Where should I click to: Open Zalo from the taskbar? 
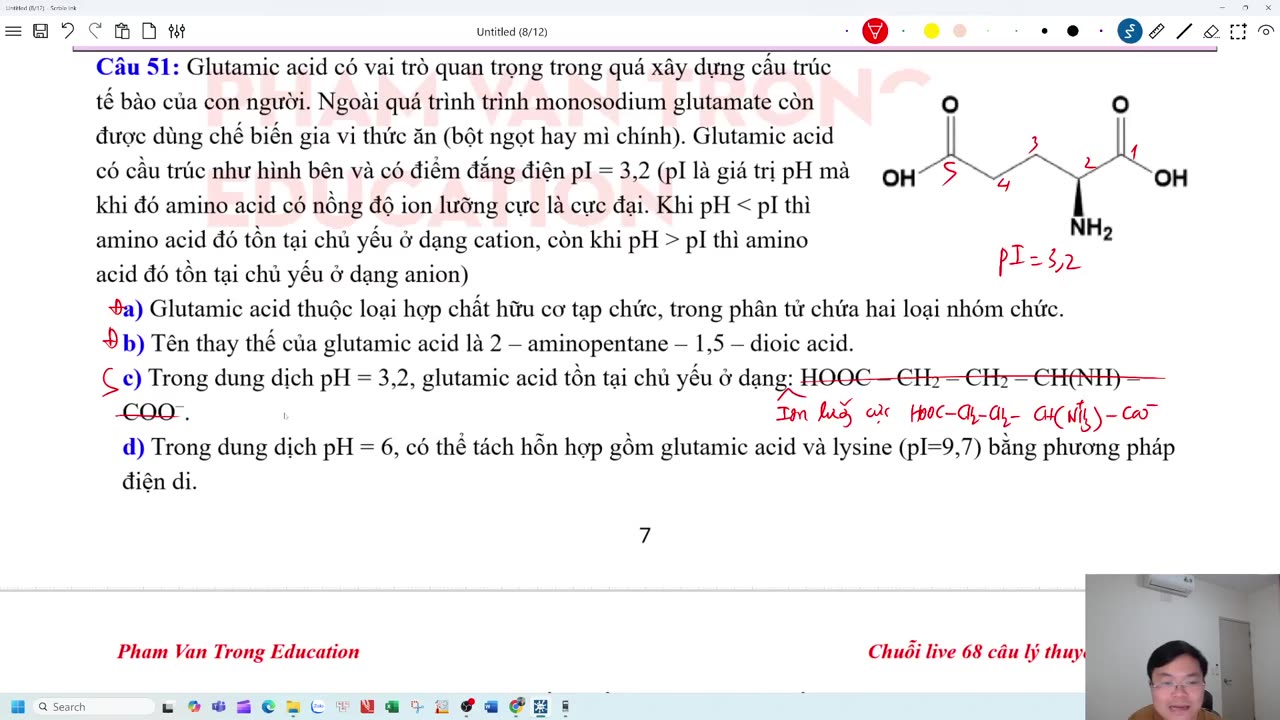click(317, 707)
